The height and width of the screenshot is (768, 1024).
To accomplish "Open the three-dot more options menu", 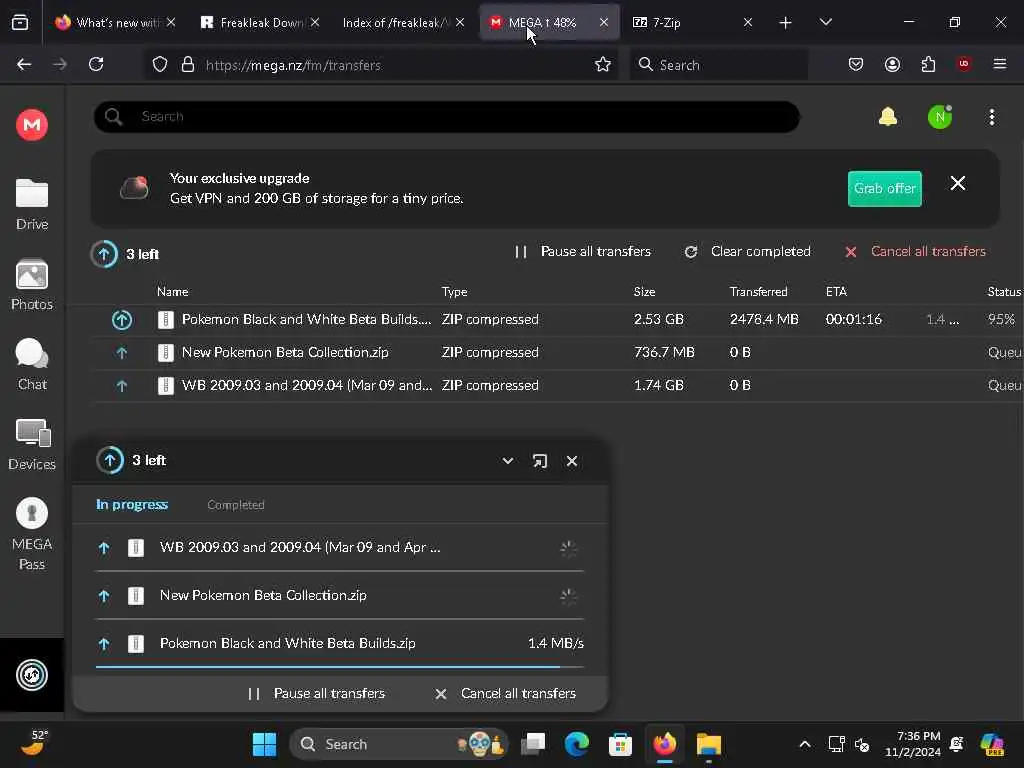I will pos(991,117).
